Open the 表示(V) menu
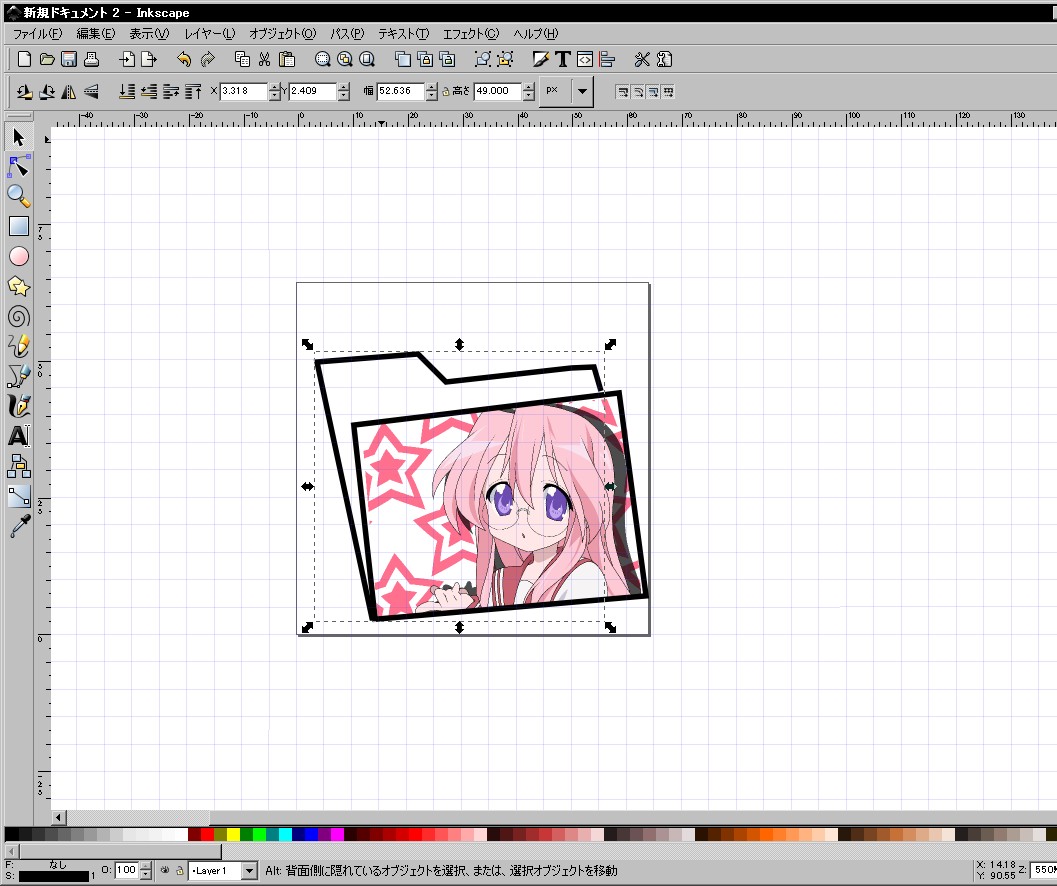 [x=148, y=34]
